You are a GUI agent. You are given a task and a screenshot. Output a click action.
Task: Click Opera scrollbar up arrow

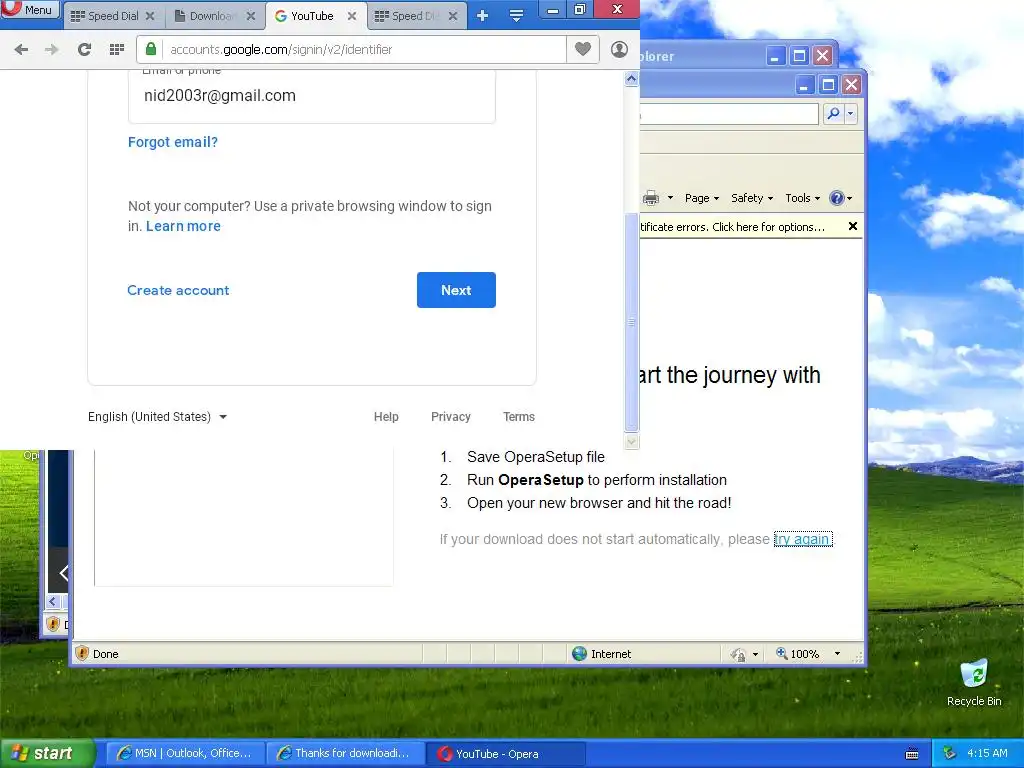[x=632, y=79]
